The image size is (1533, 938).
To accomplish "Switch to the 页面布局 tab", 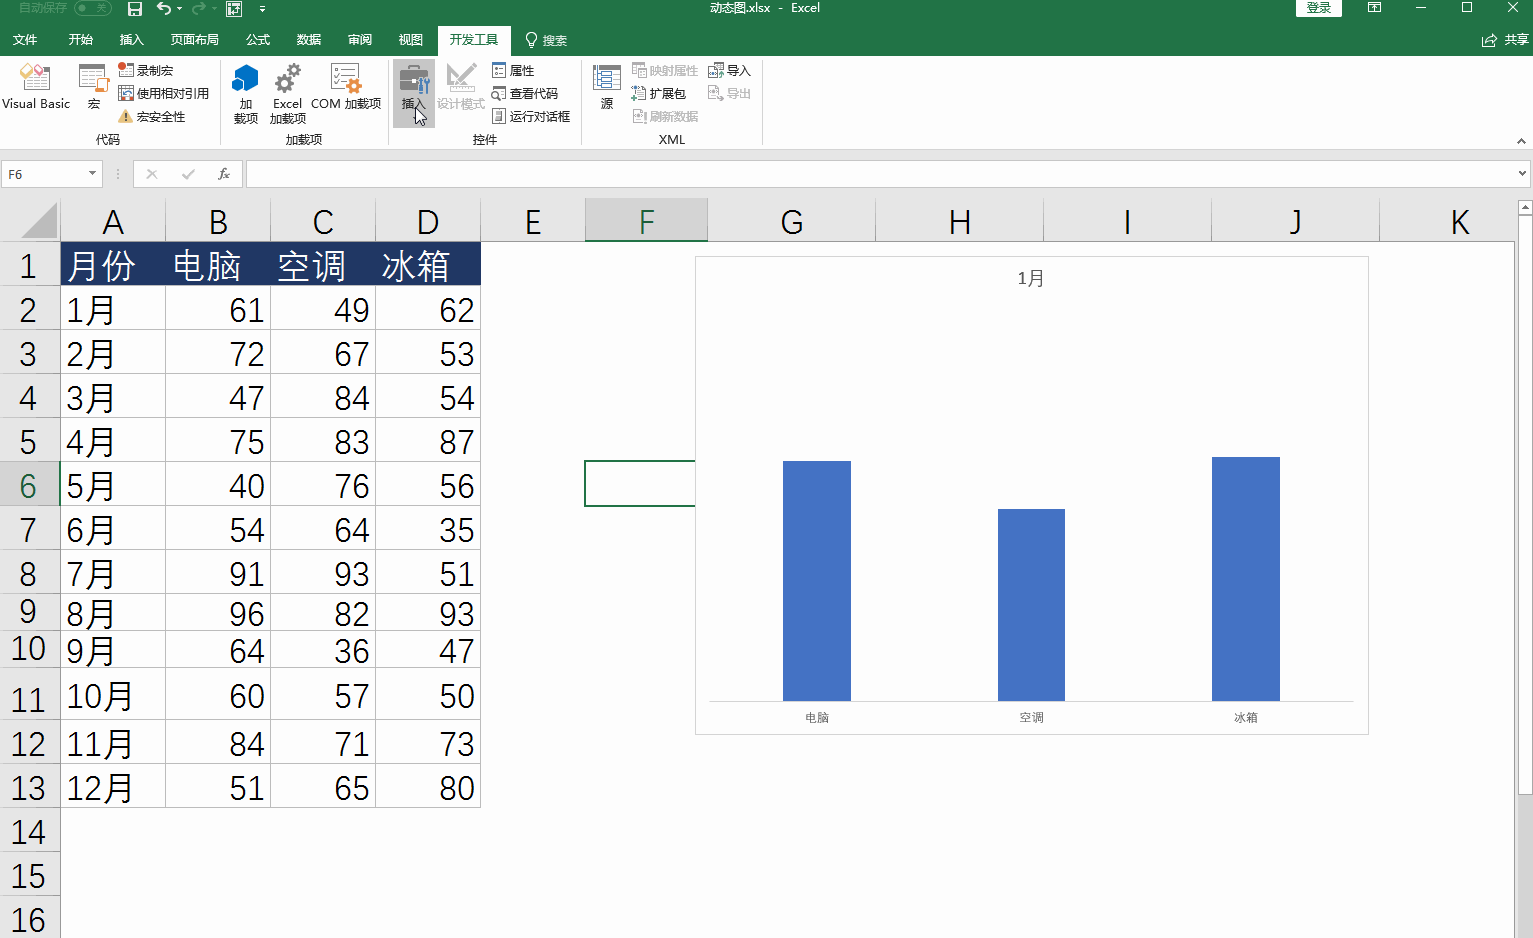I will pos(195,40).
